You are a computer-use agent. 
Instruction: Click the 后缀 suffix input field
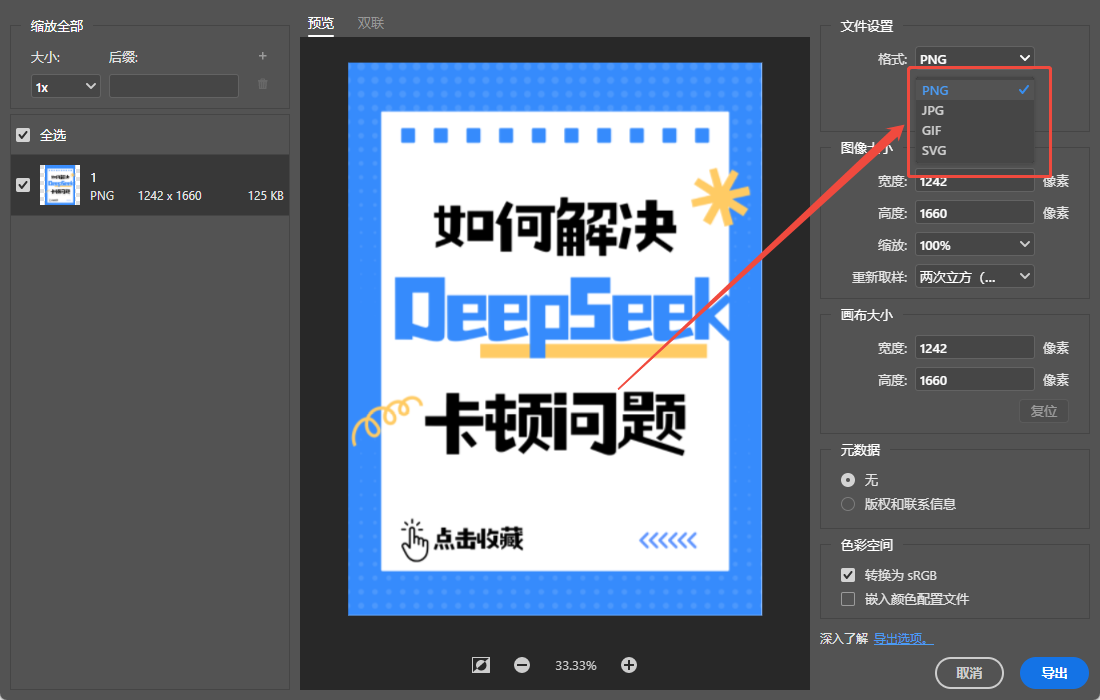(x=174, y=86)
